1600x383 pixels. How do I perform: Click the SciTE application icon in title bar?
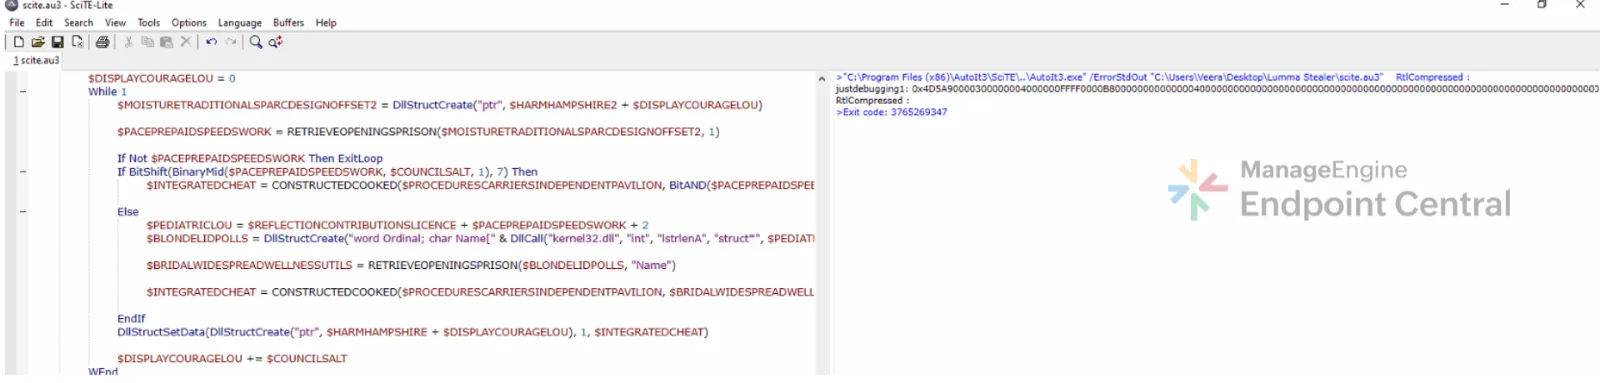pyautogui.click(x=12, y=5)
